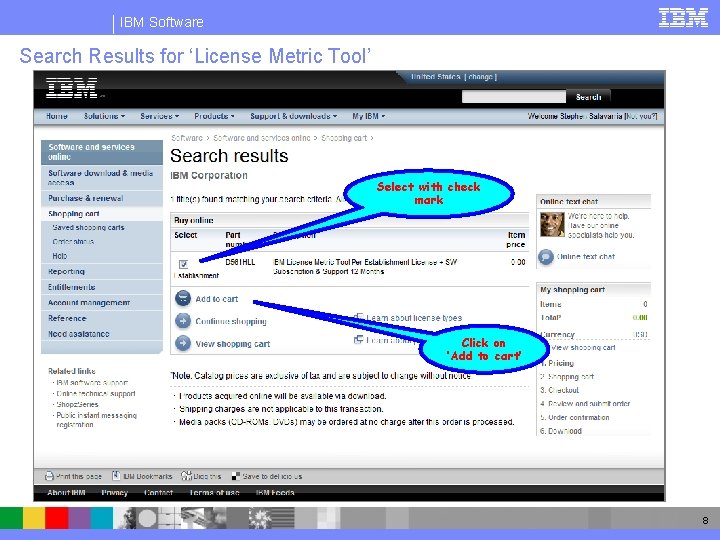Click View shopping cart link in My shopping cart
Image resolution: width=720 pixels, height=540 pixels.
click(583, 348)
